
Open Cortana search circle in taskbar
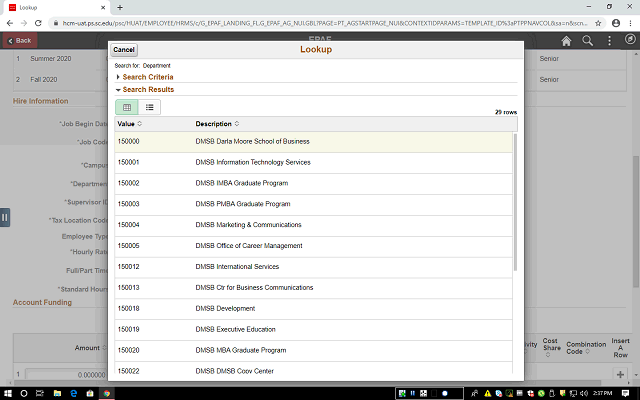[24, 393]
